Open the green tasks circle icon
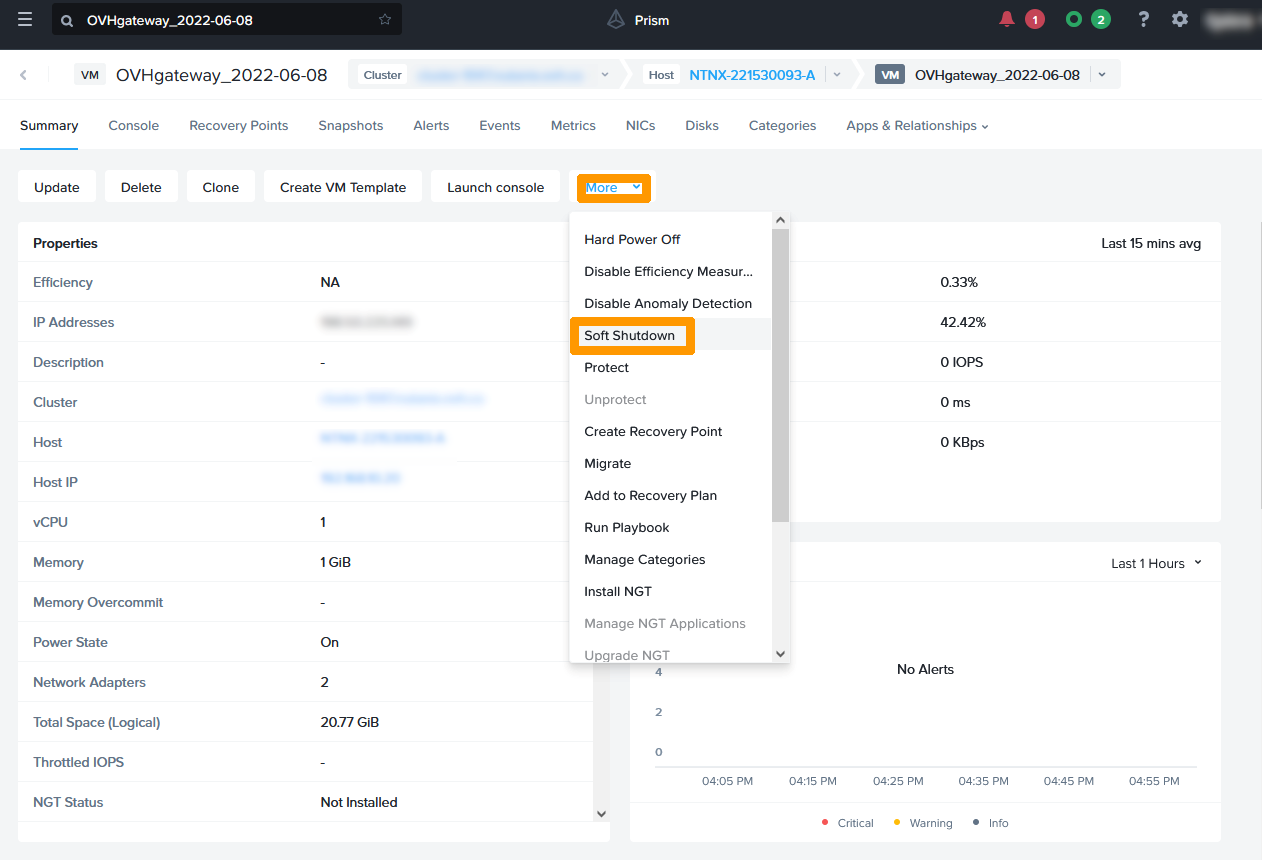Screen dimensions: 1262x860 (1074, 19)
